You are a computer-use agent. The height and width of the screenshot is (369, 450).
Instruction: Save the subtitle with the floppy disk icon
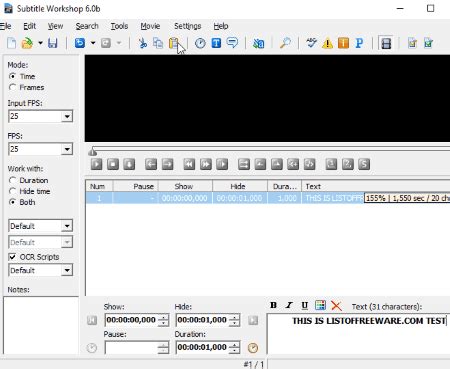click(x=53, y=43)
